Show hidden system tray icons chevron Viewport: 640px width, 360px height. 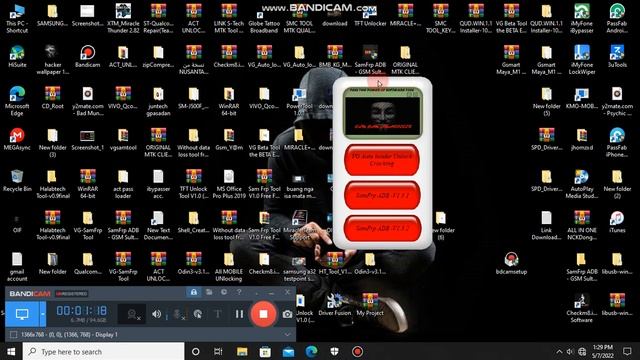[x=559, y=351]
